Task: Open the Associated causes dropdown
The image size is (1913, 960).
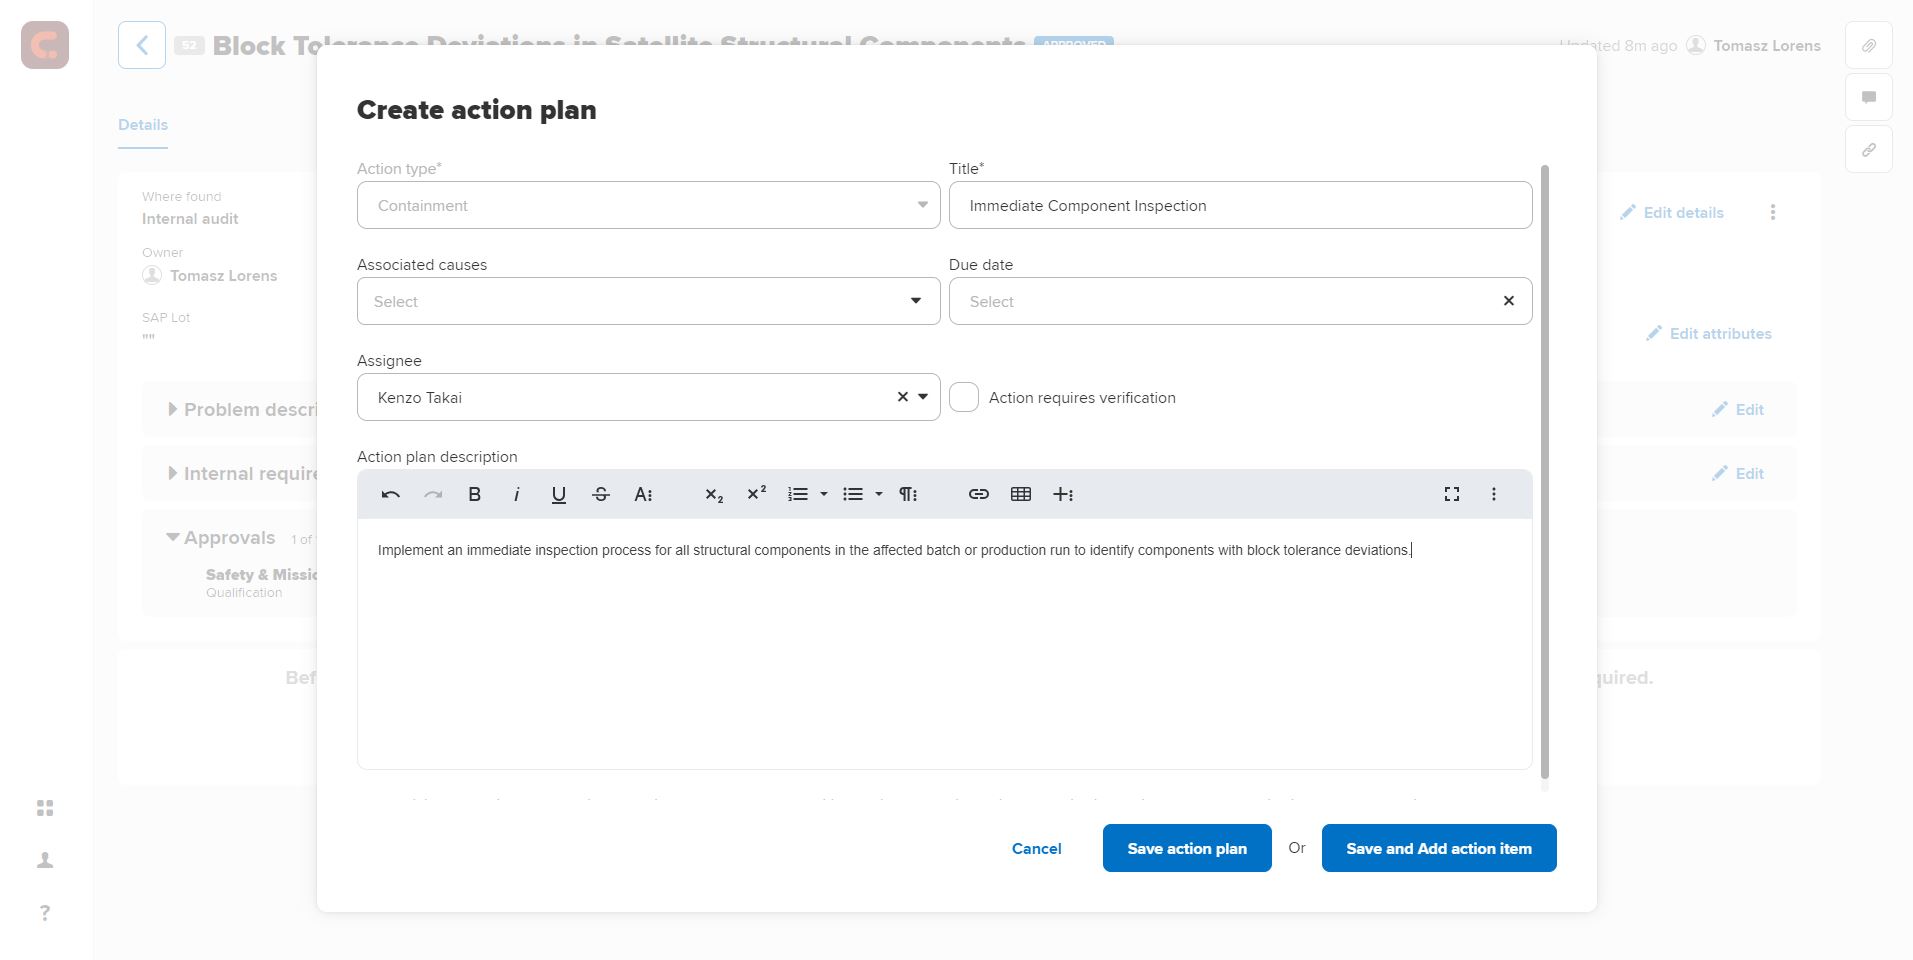Action: [648, 301]
